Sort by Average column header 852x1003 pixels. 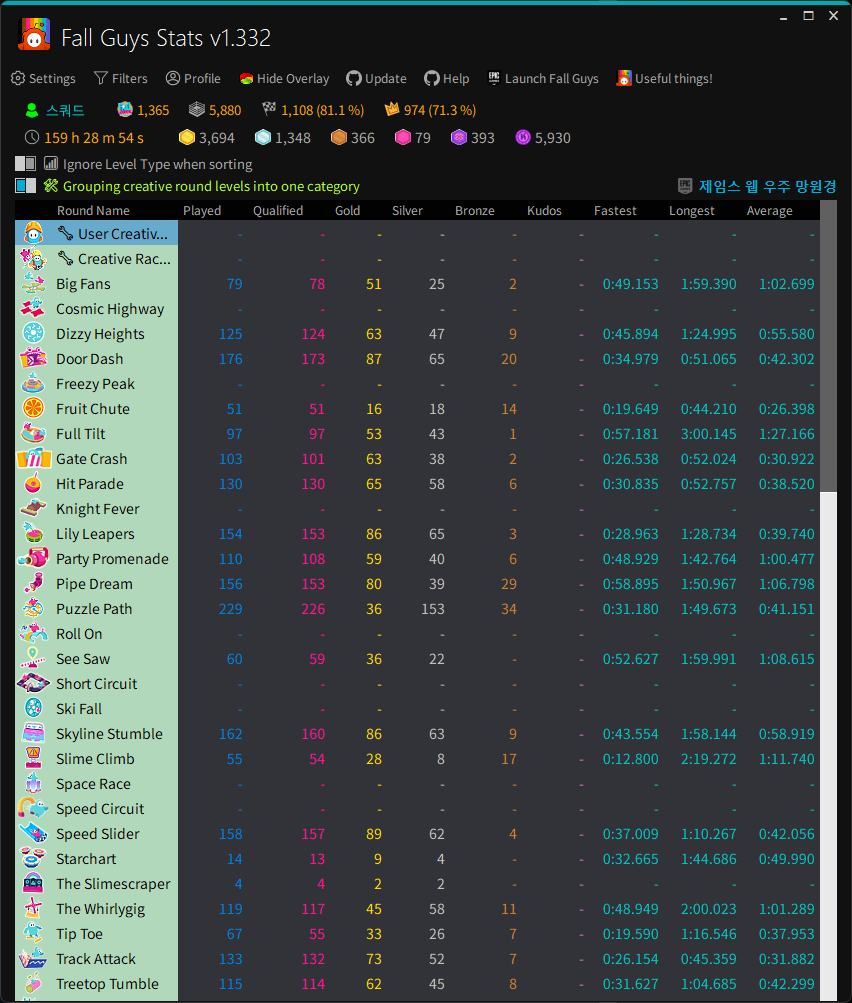tap(769, 210)
